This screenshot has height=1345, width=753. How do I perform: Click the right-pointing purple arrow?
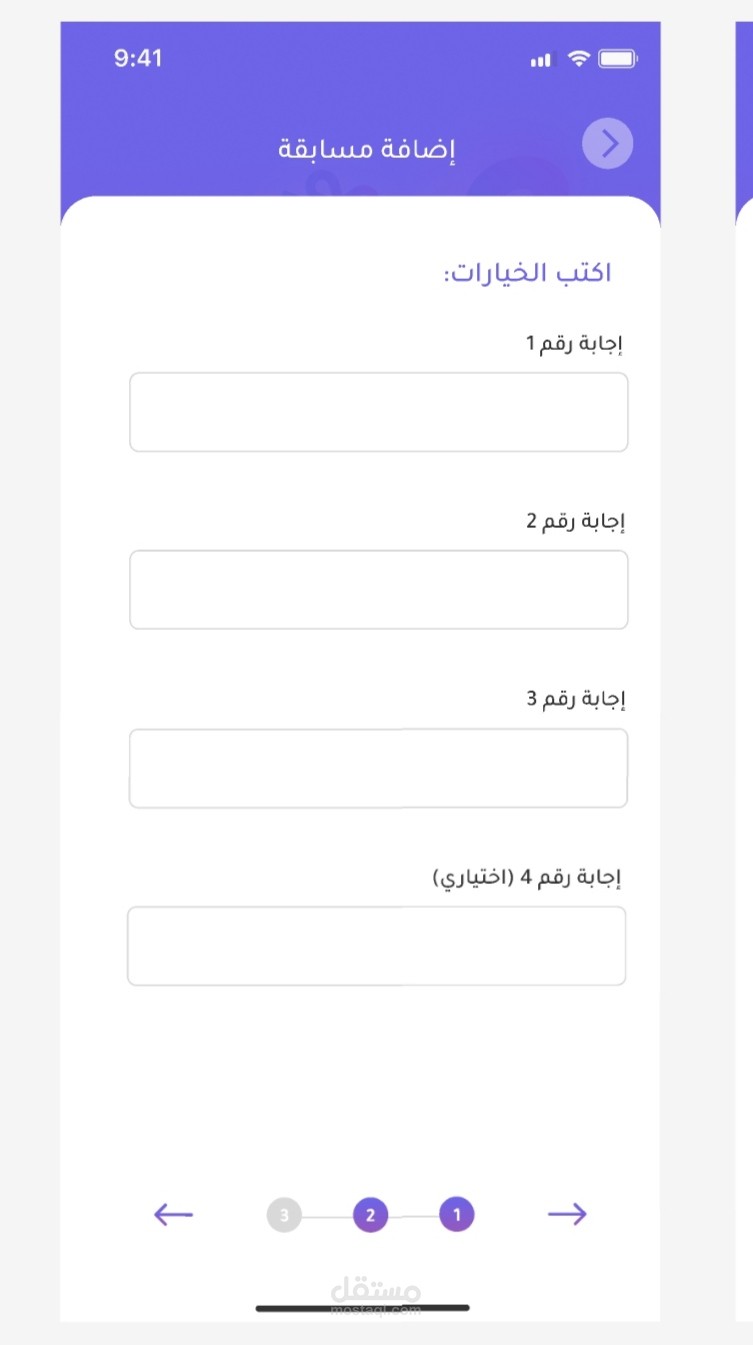tap(567, 1214)
